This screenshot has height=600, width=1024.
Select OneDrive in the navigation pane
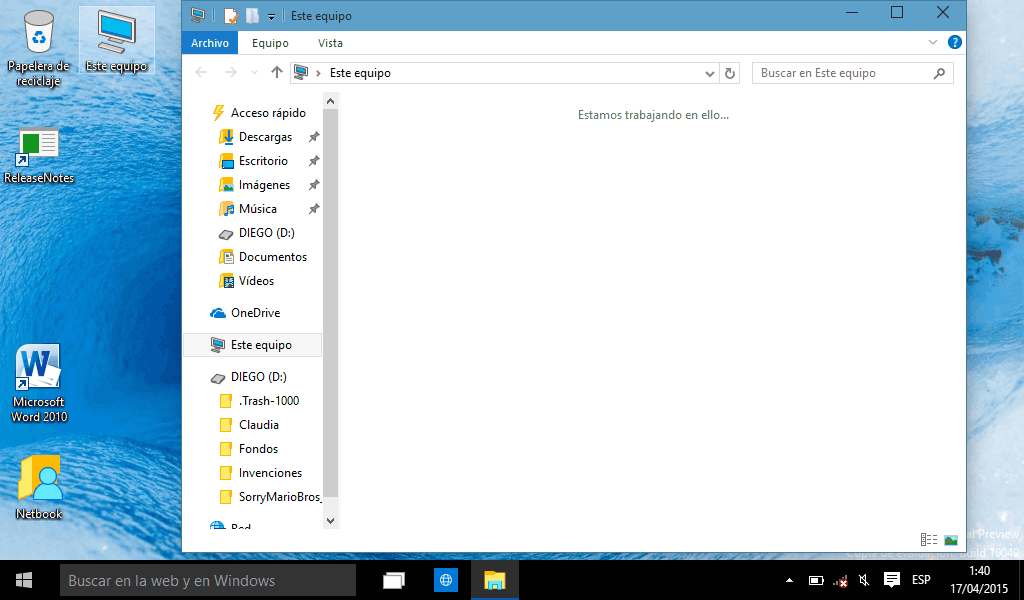pyautogui.click(x=255, y=313)
